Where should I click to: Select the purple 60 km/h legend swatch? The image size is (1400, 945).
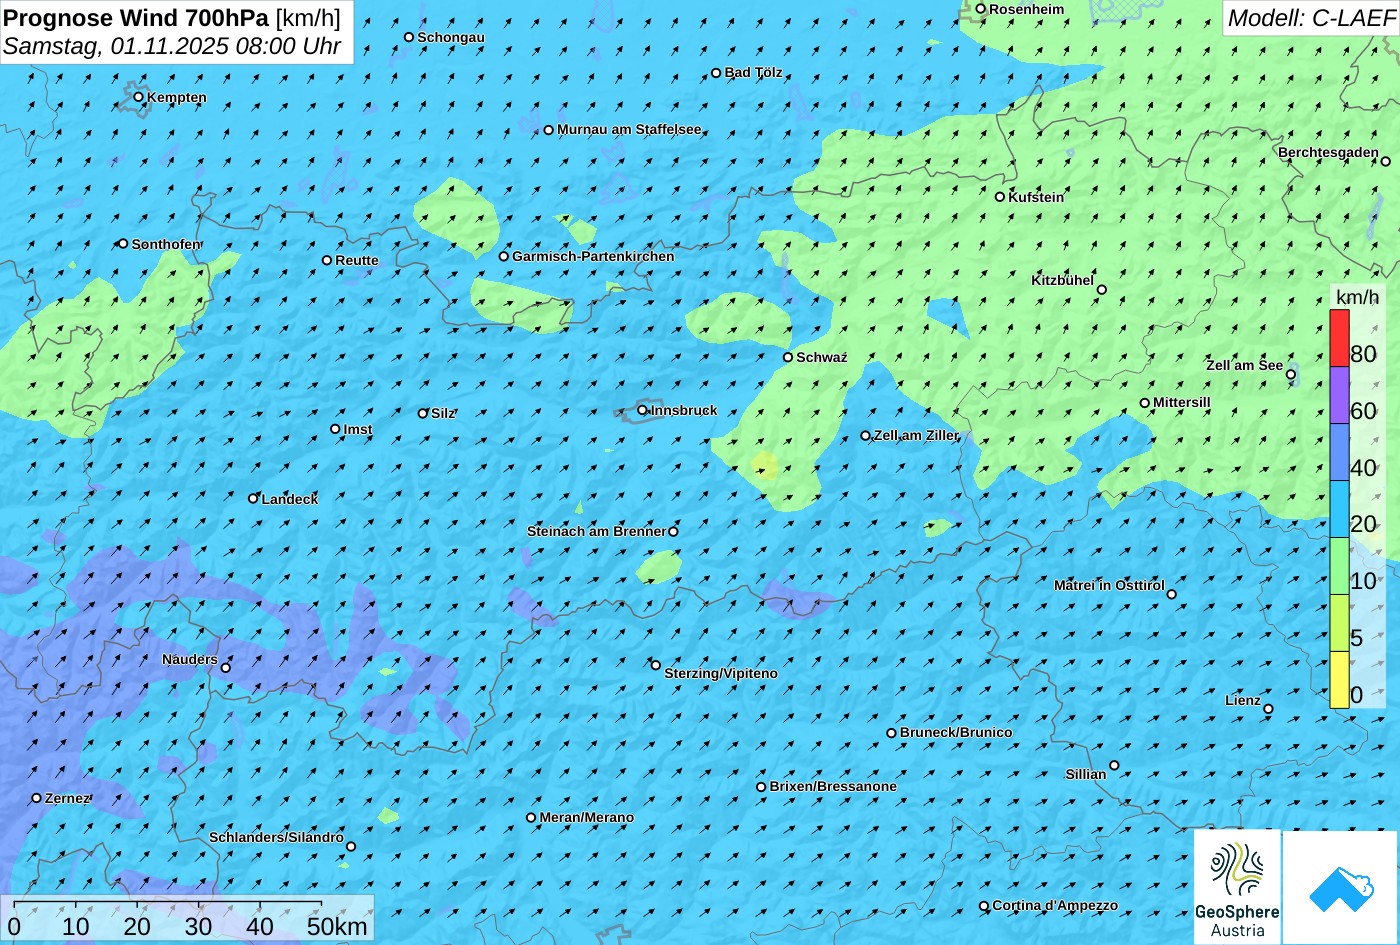(1339, 395)
